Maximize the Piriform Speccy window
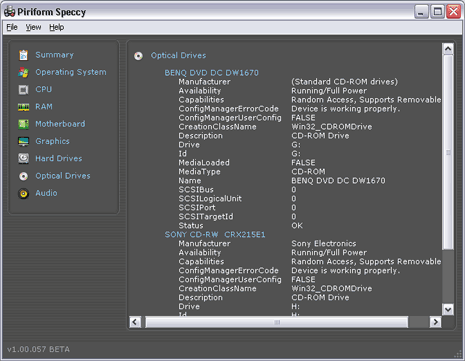The image size is (465, 361). click(438, 12)
